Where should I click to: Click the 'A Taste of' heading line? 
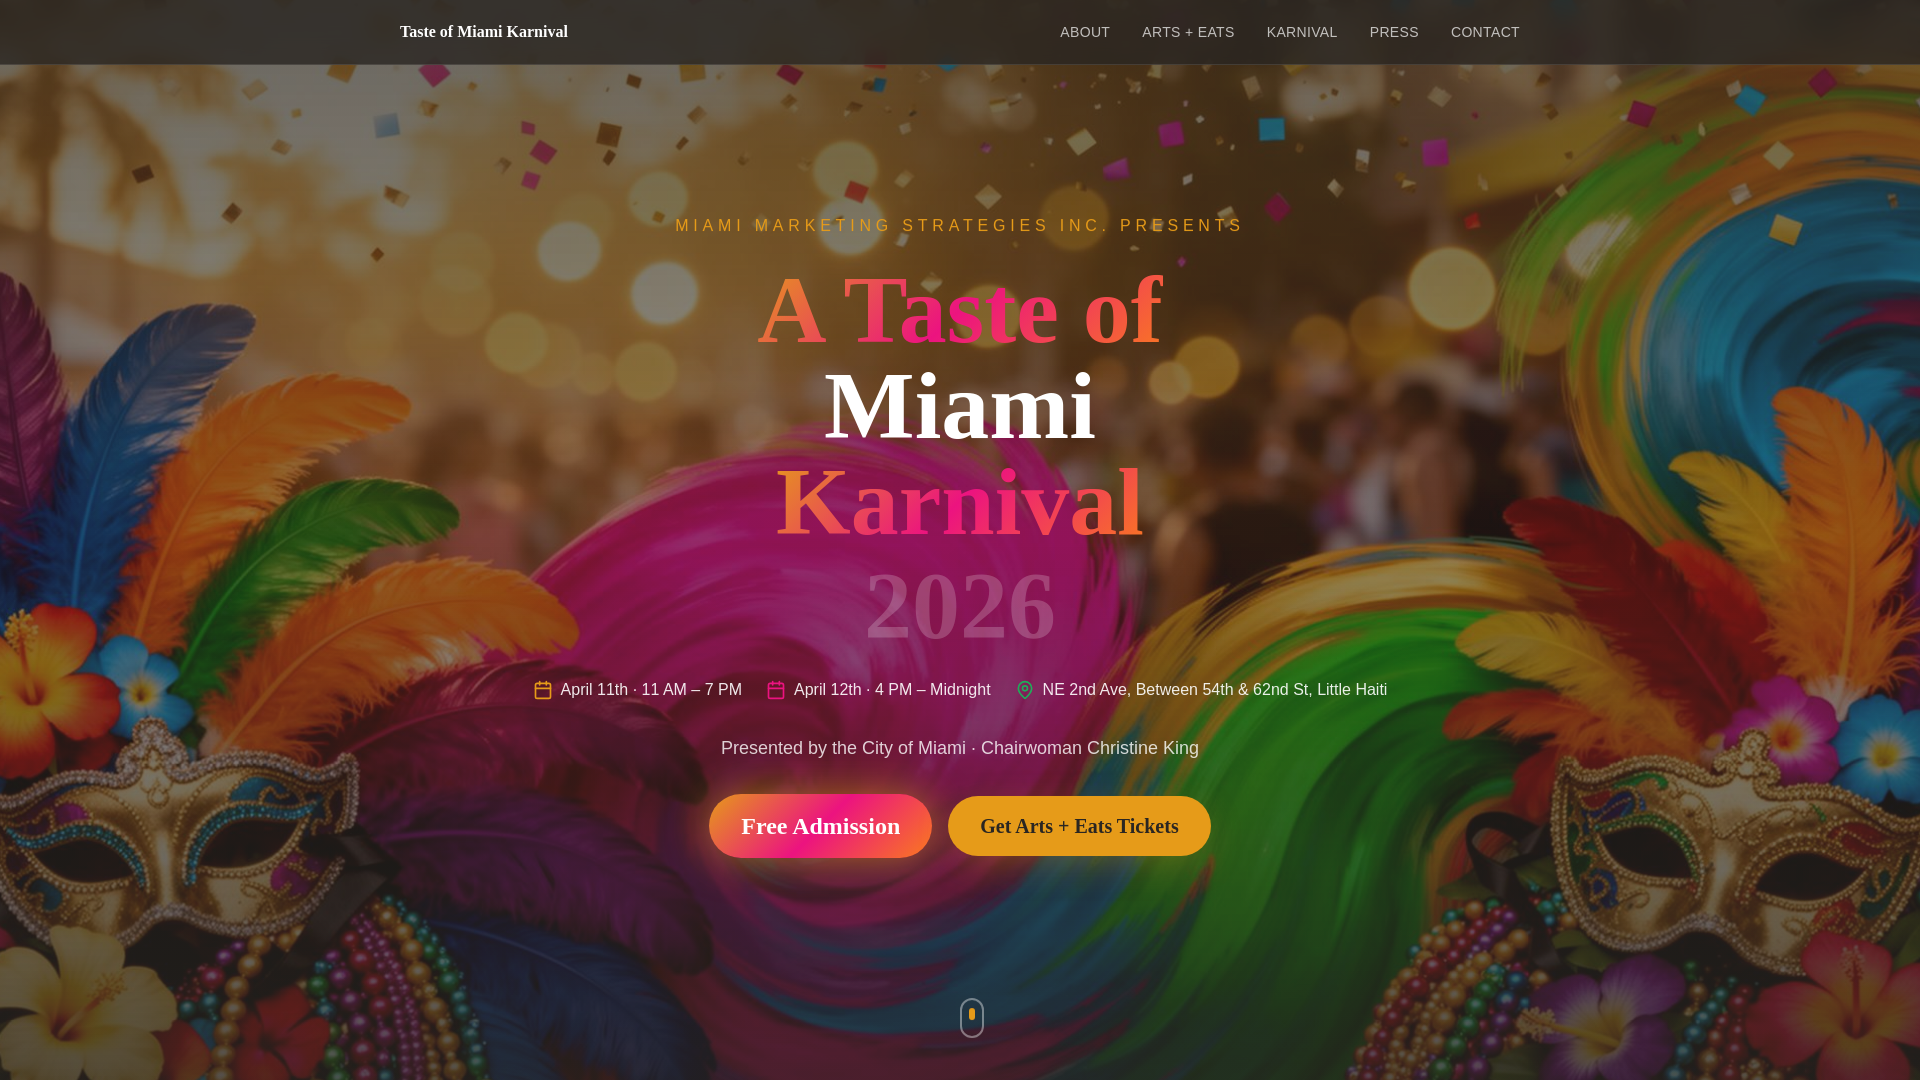point(960,311)
